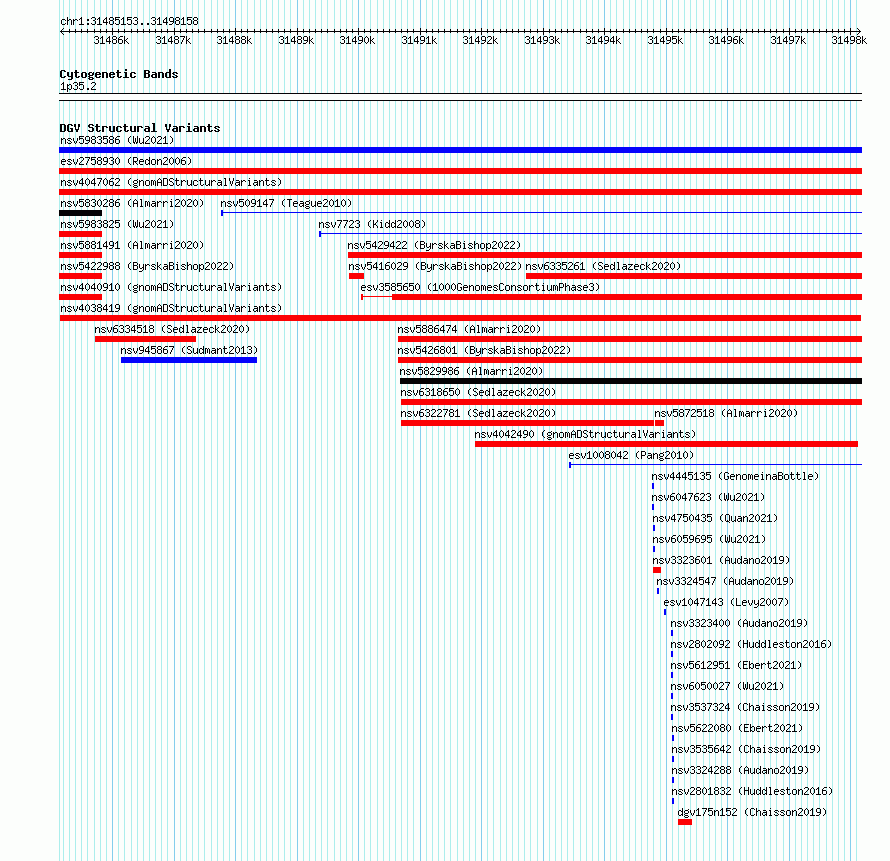Select nsv5612951 (Ebert2021) label
This screenshot has height=861, width=890.
click(x=737, y=665)
